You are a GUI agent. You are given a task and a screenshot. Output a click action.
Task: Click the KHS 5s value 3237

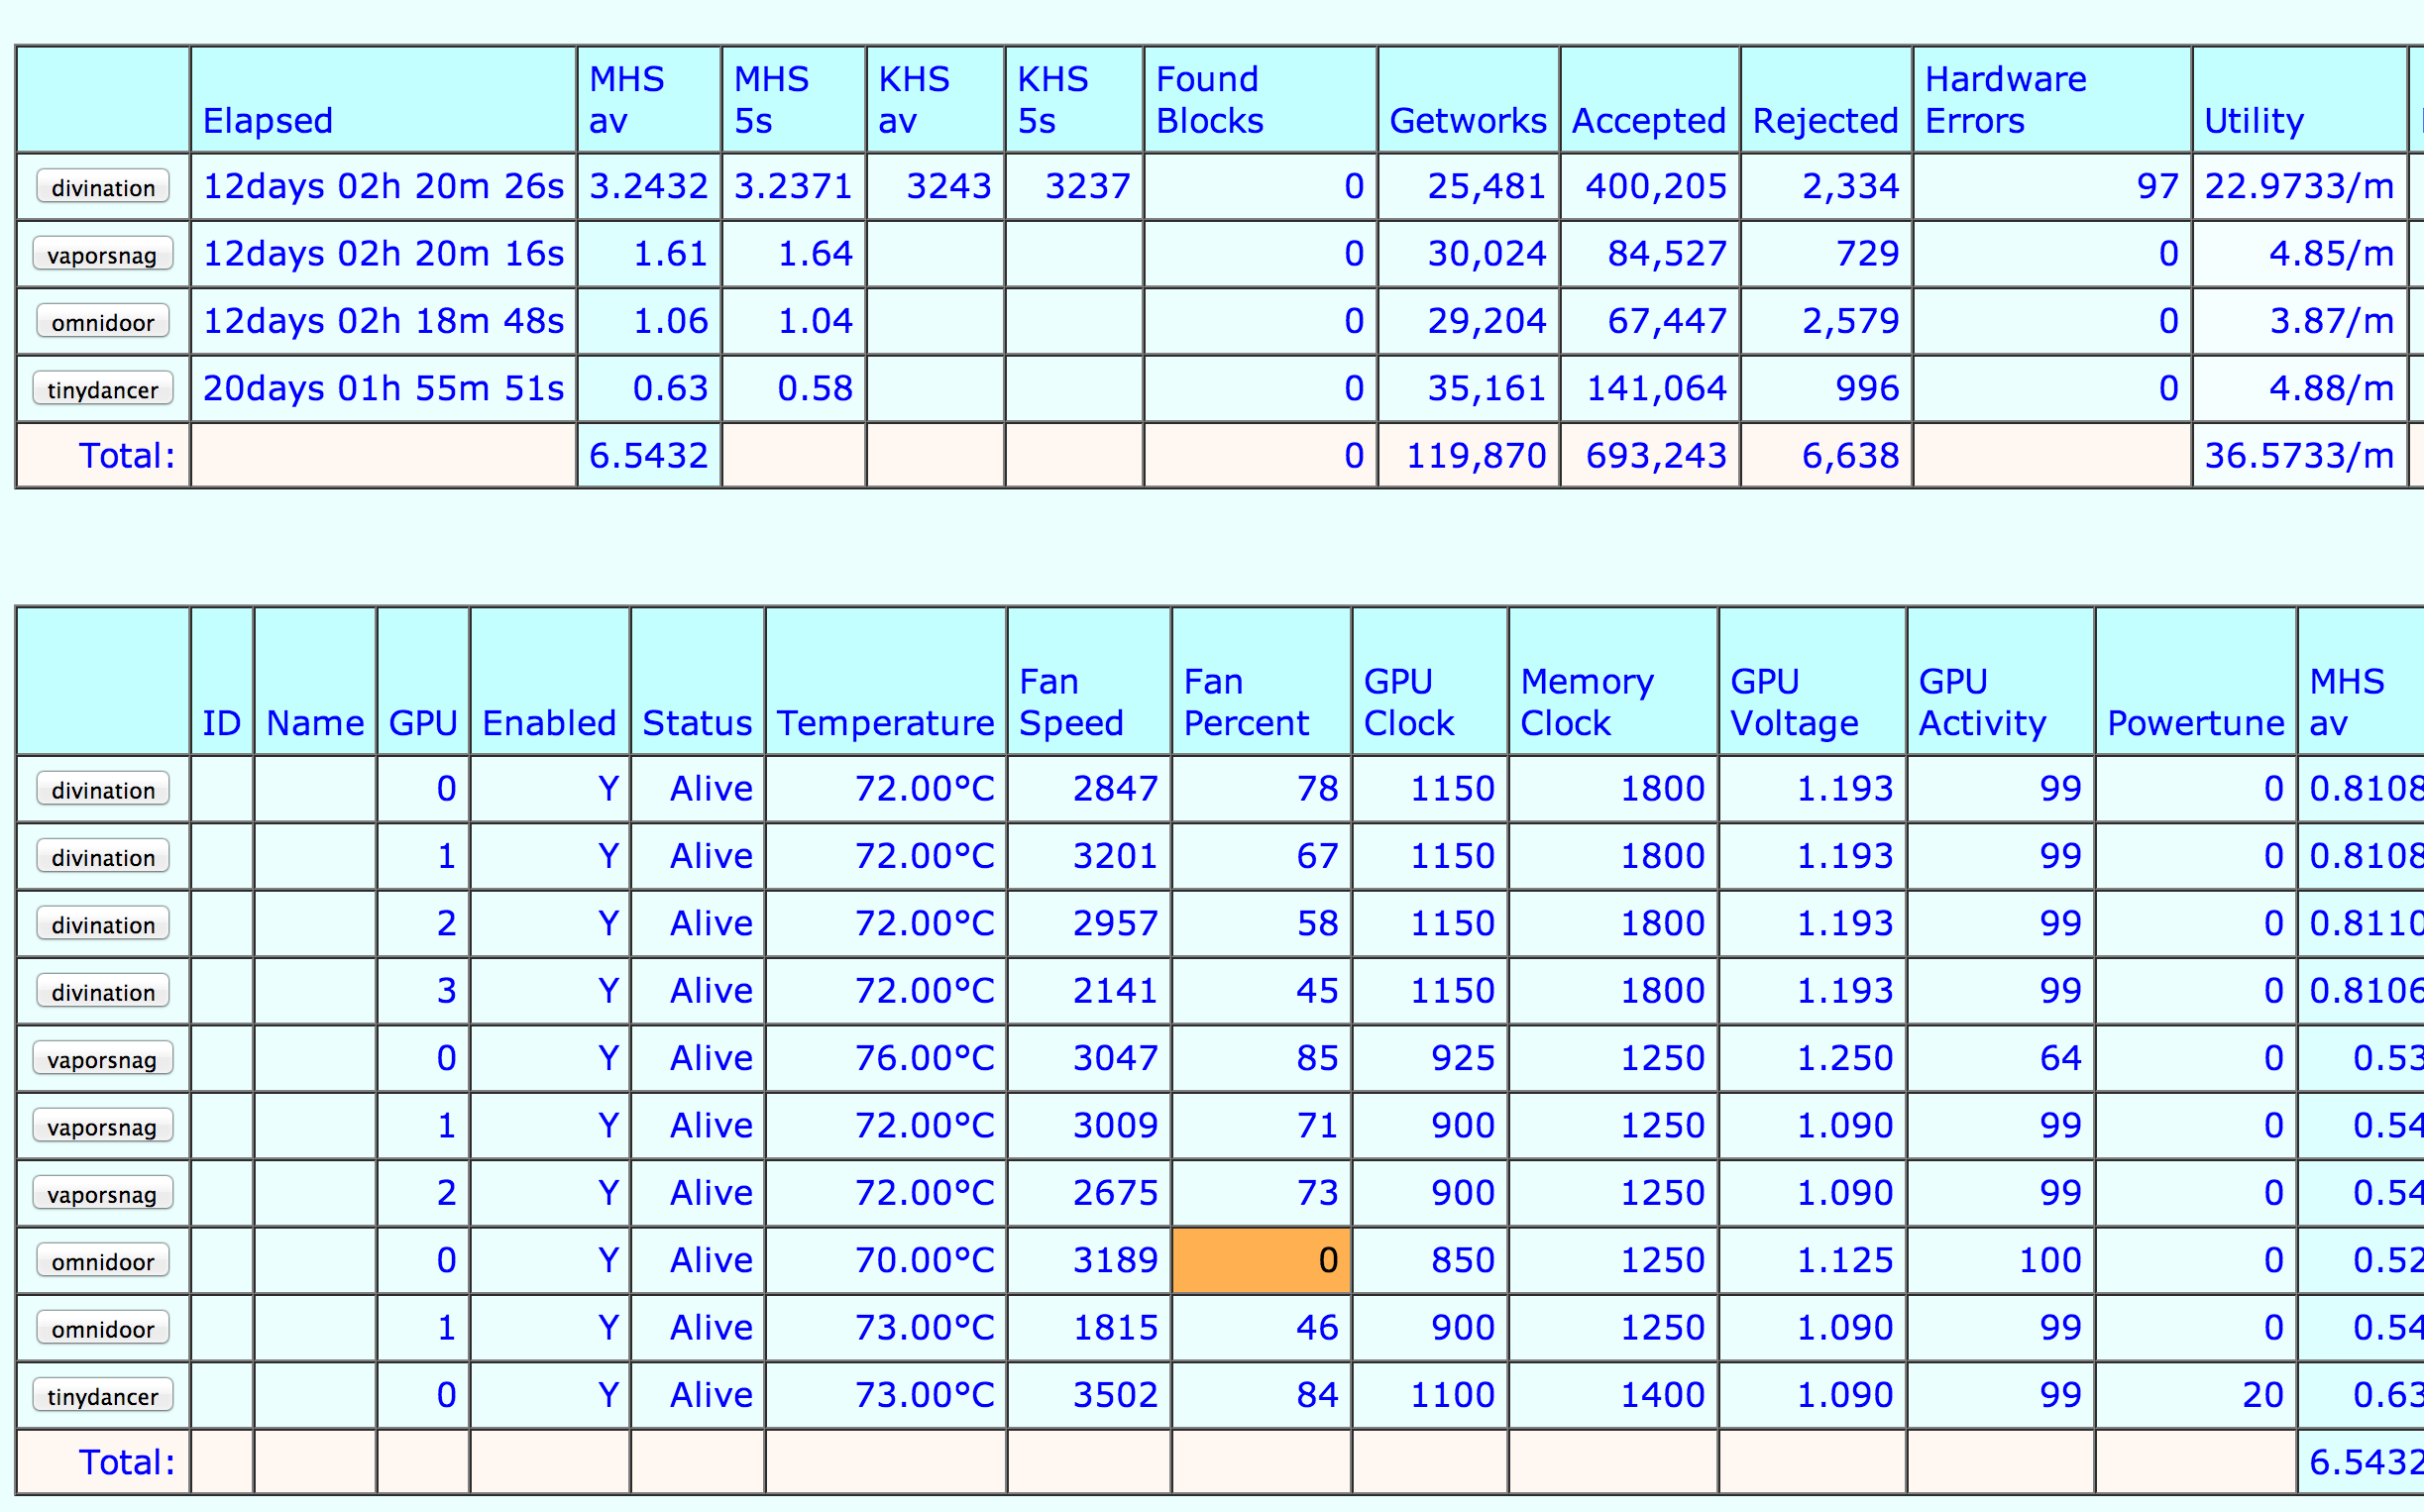pyautogui.click(x=1088, y=186)
